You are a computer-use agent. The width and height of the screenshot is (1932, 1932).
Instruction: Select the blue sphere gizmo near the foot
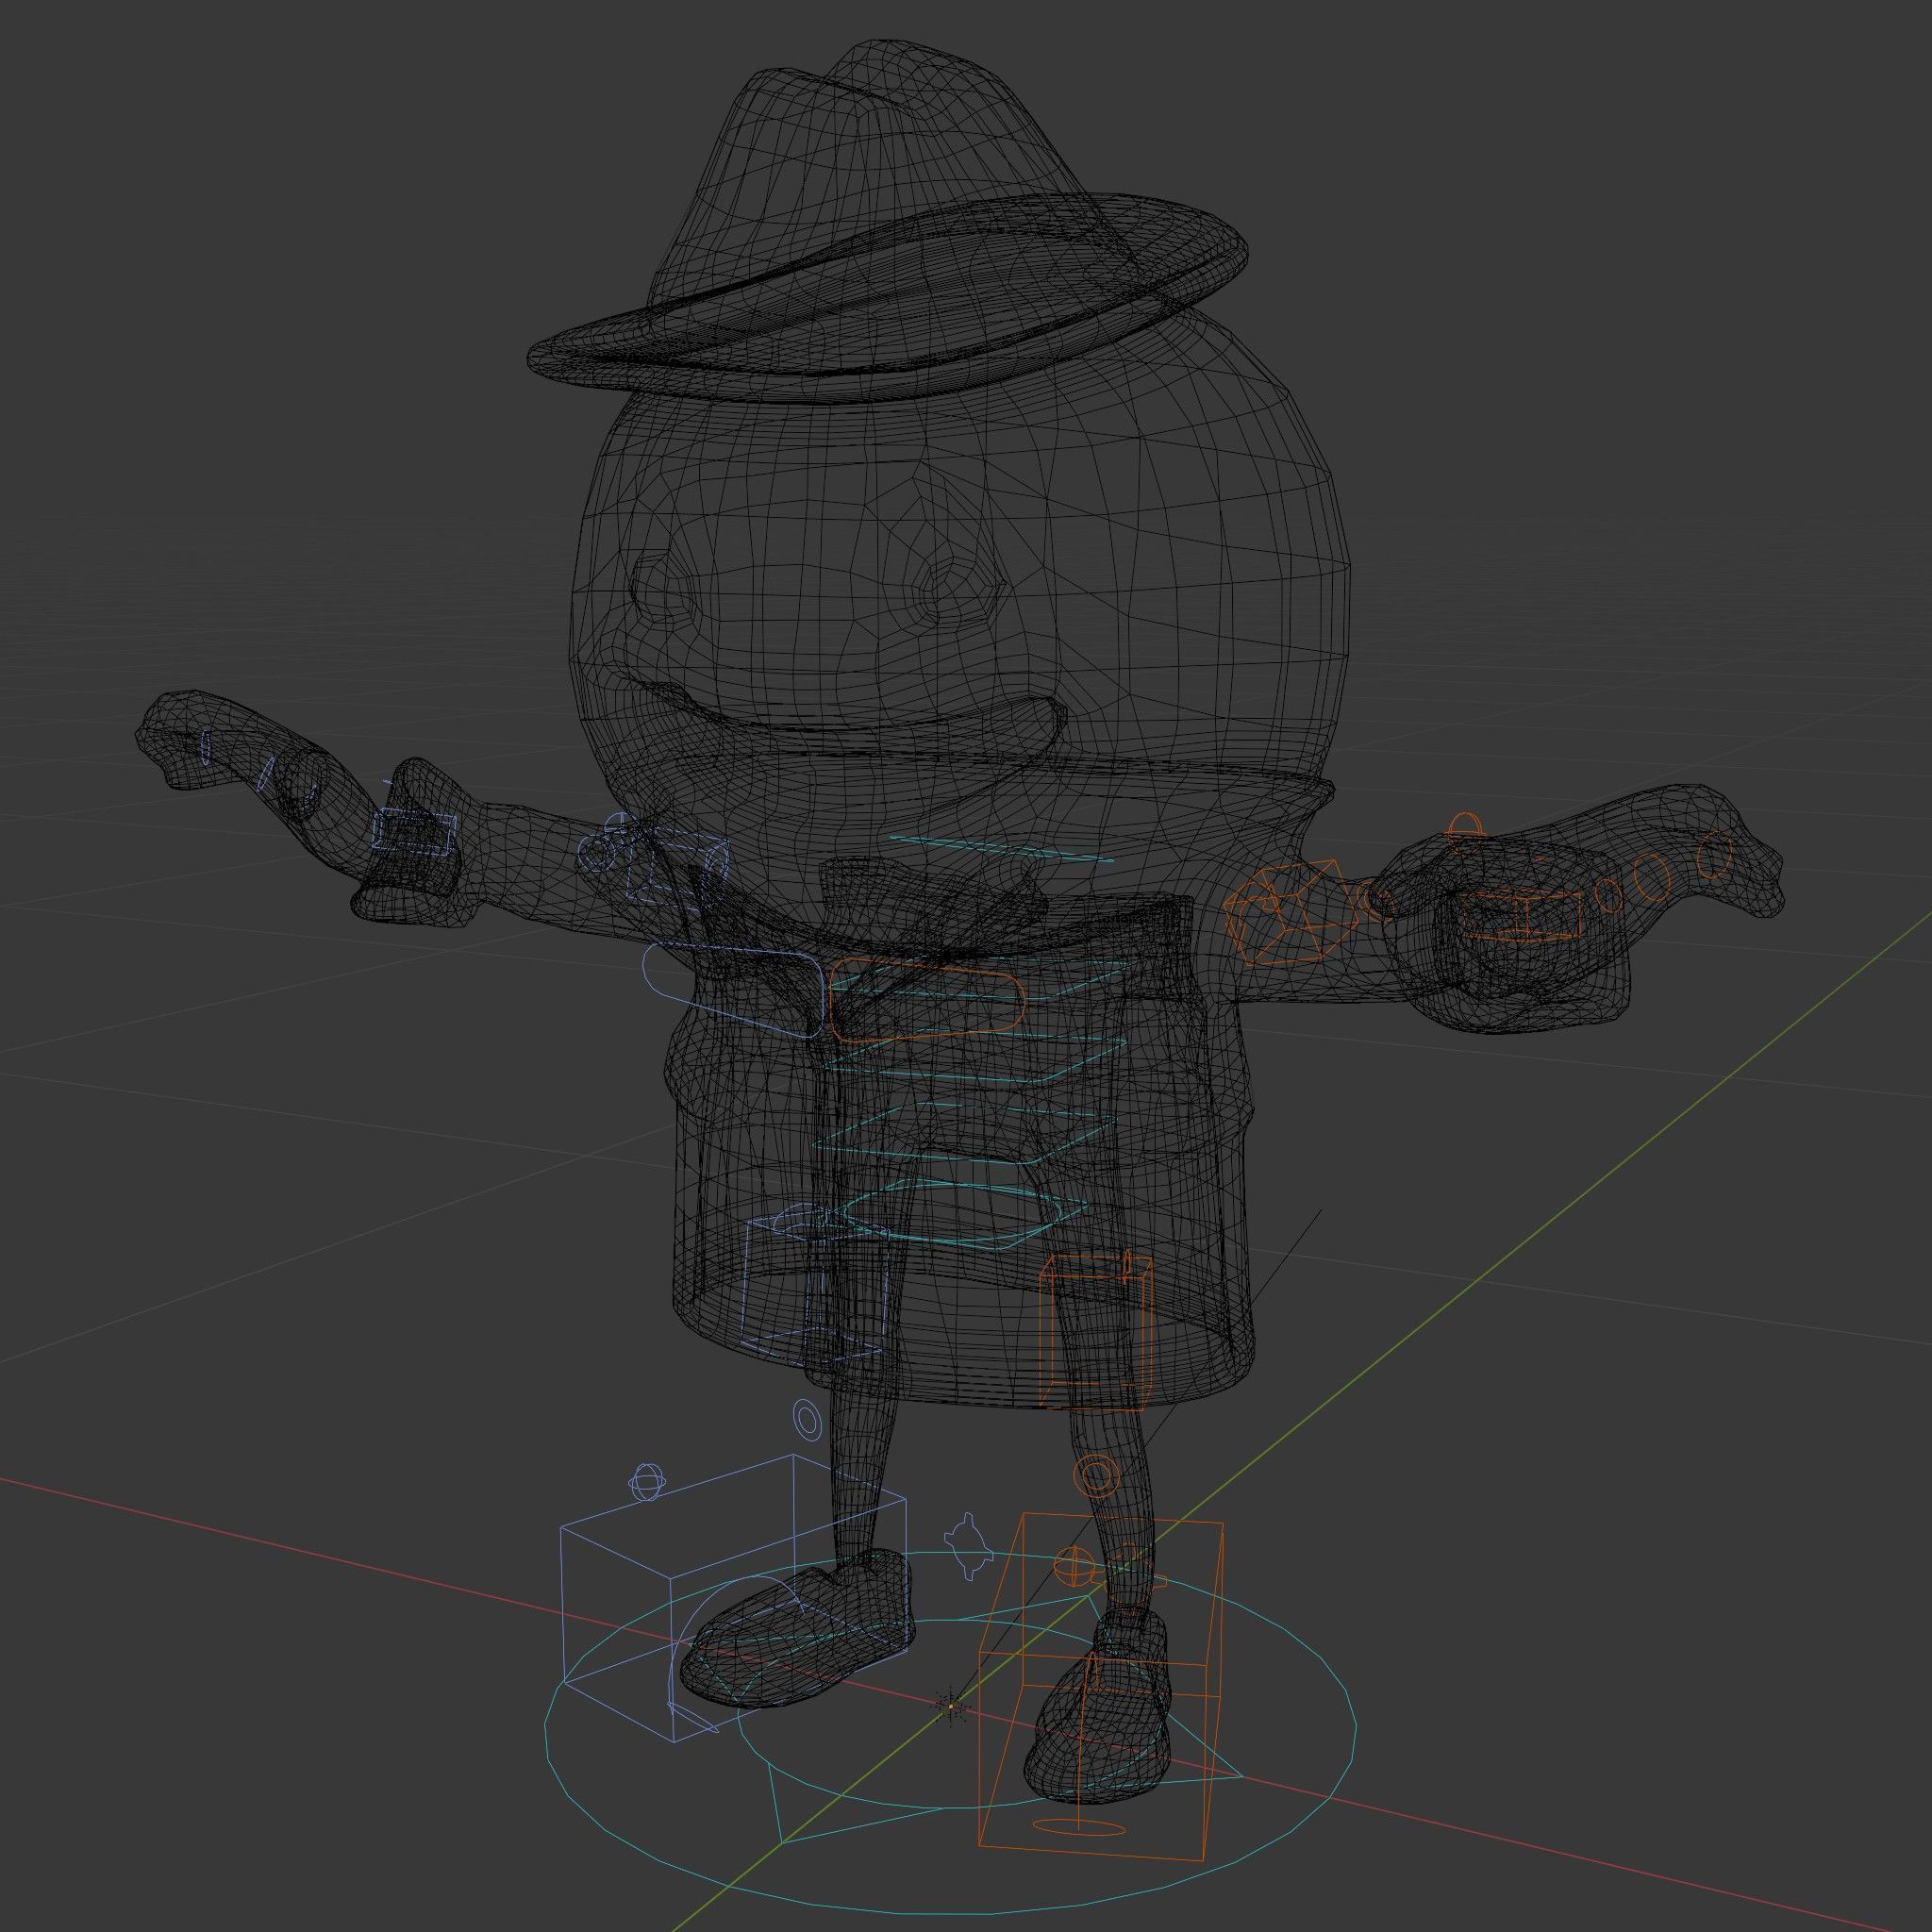click(647, 1483)
